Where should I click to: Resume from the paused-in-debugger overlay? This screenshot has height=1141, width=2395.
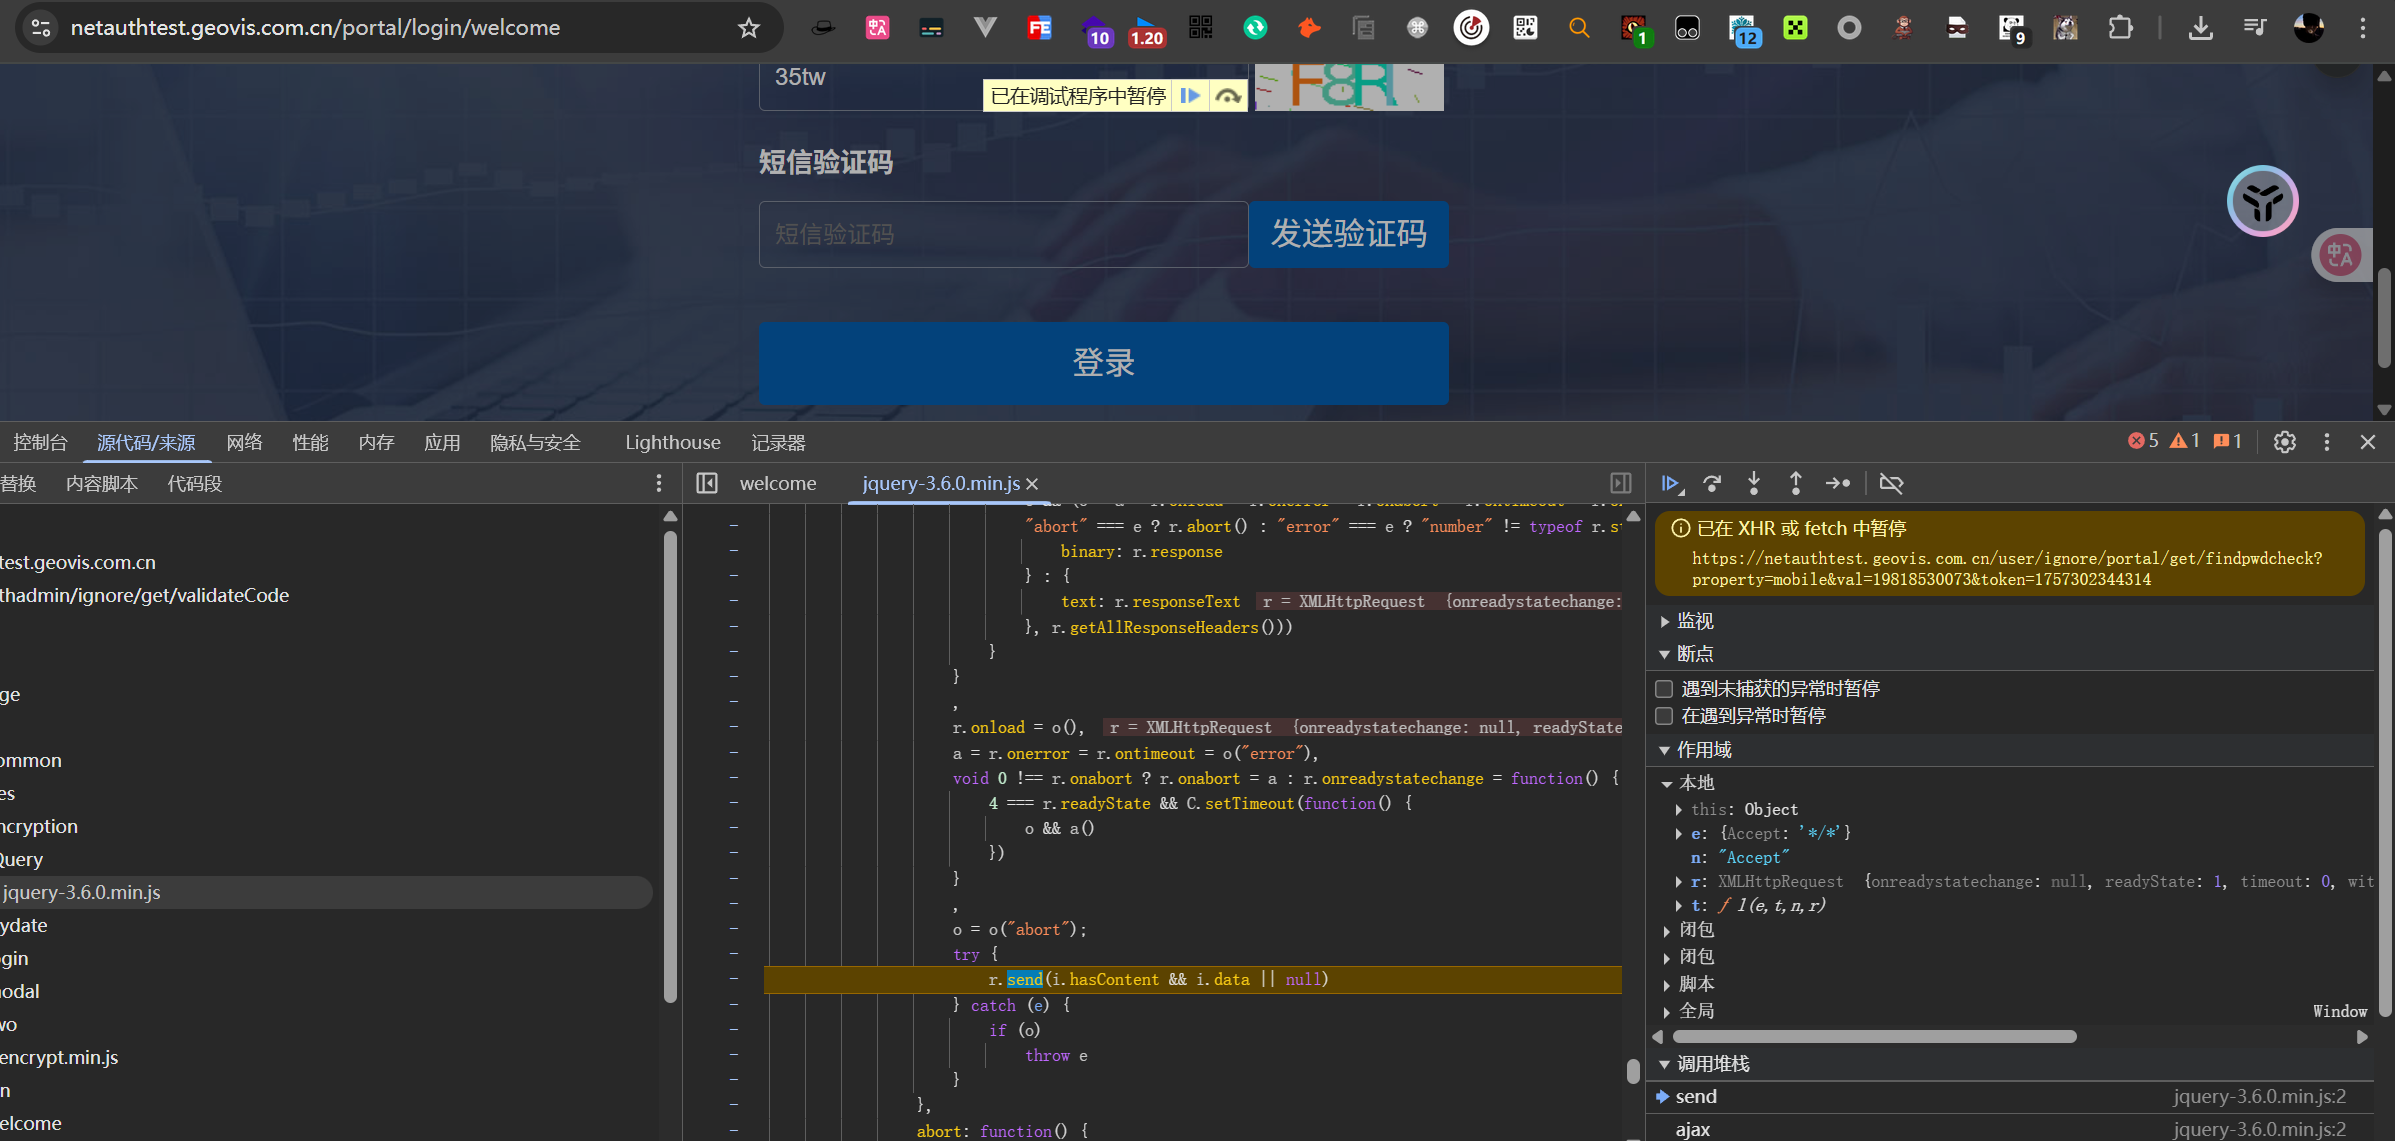click(1190, 96)
